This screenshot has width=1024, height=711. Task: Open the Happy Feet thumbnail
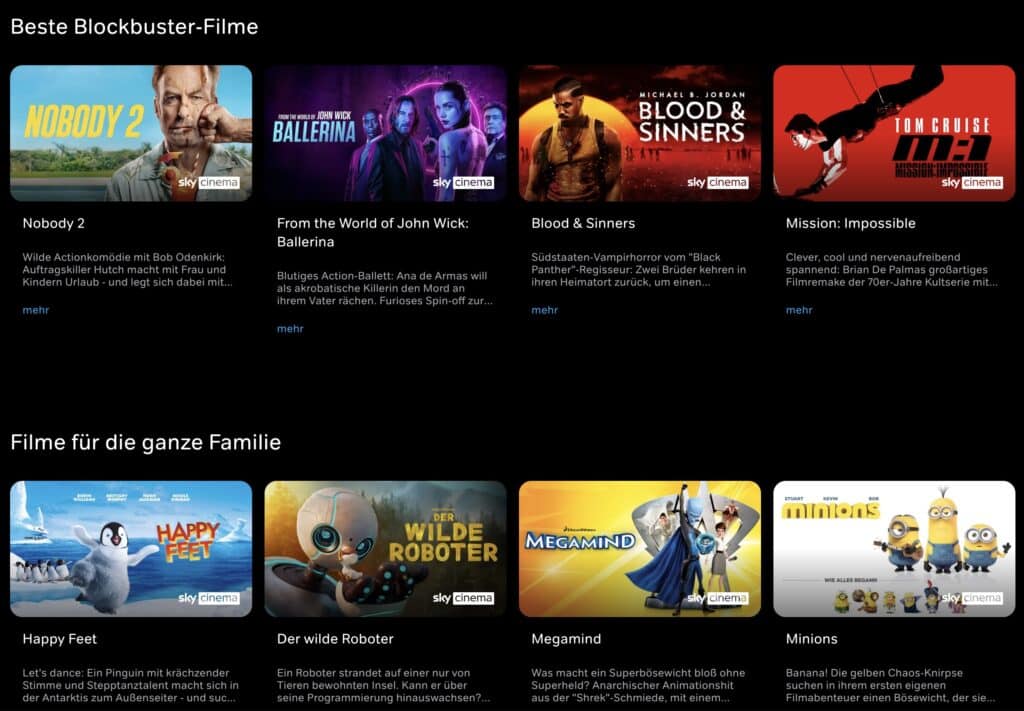[131, 549]
